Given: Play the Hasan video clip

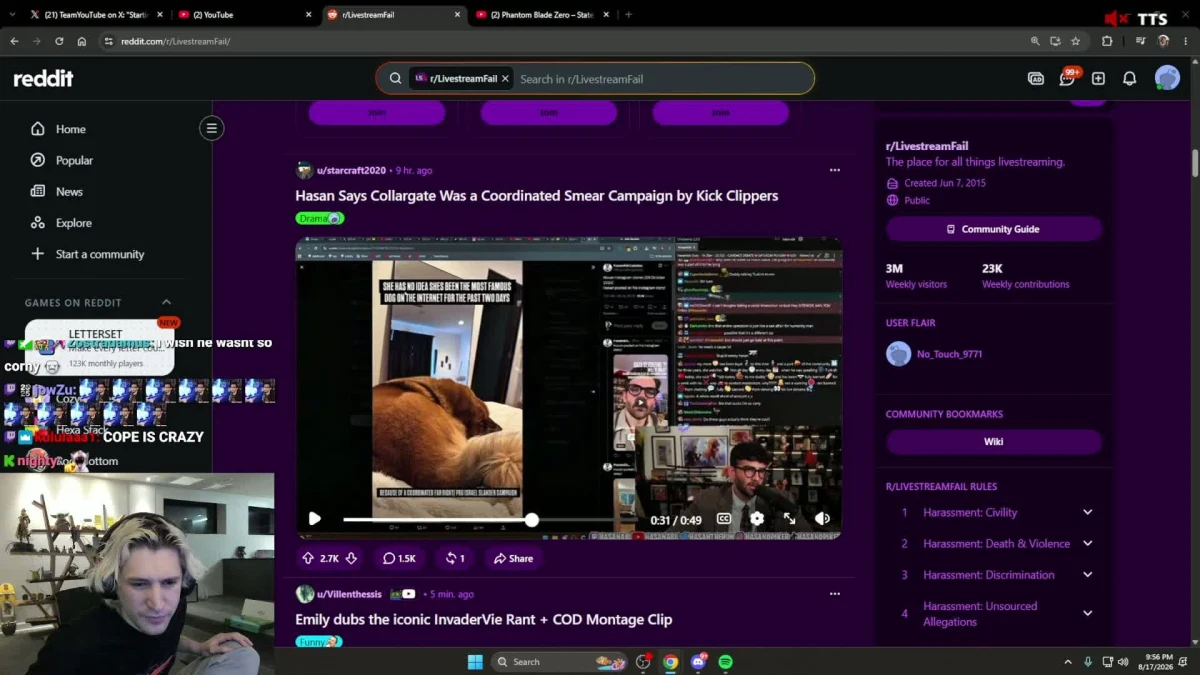Looking at the screenshot, I should 315,518.
